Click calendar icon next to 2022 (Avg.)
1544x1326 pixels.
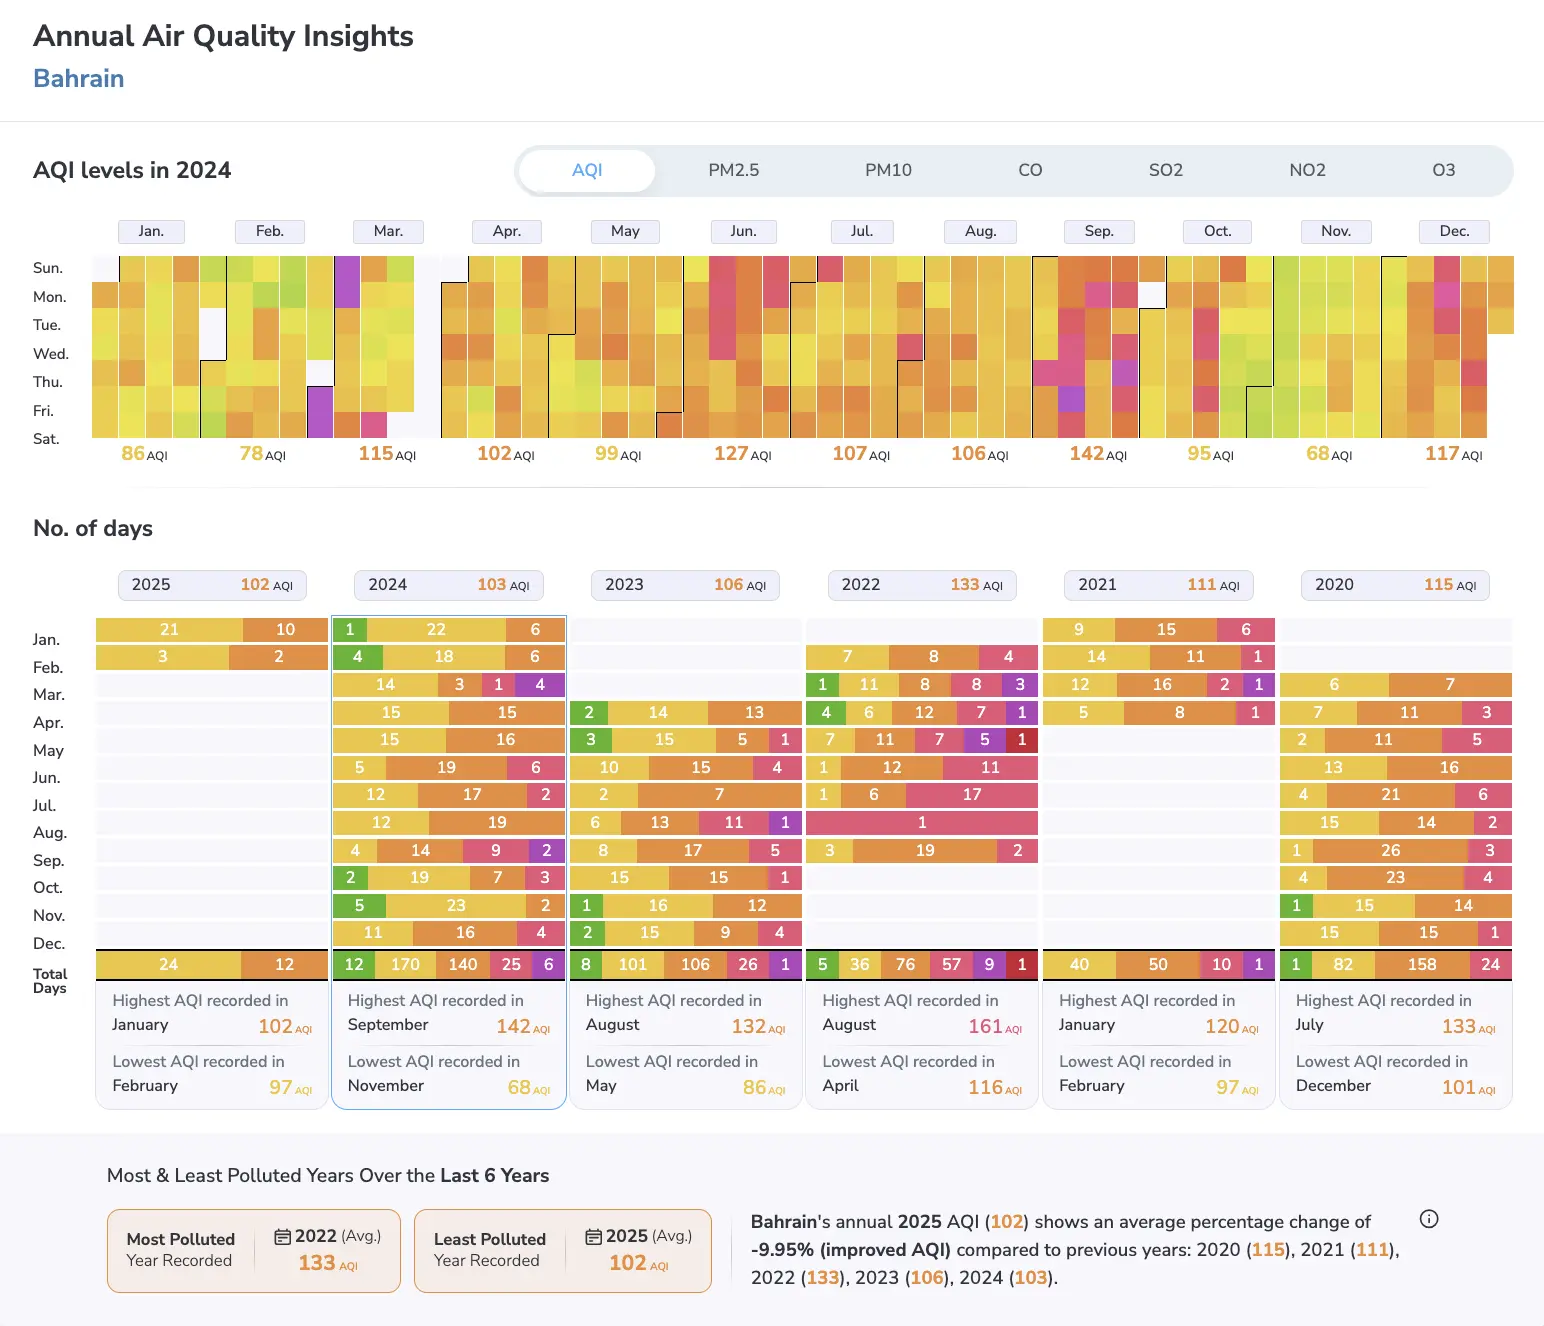tap(283, 1236)
